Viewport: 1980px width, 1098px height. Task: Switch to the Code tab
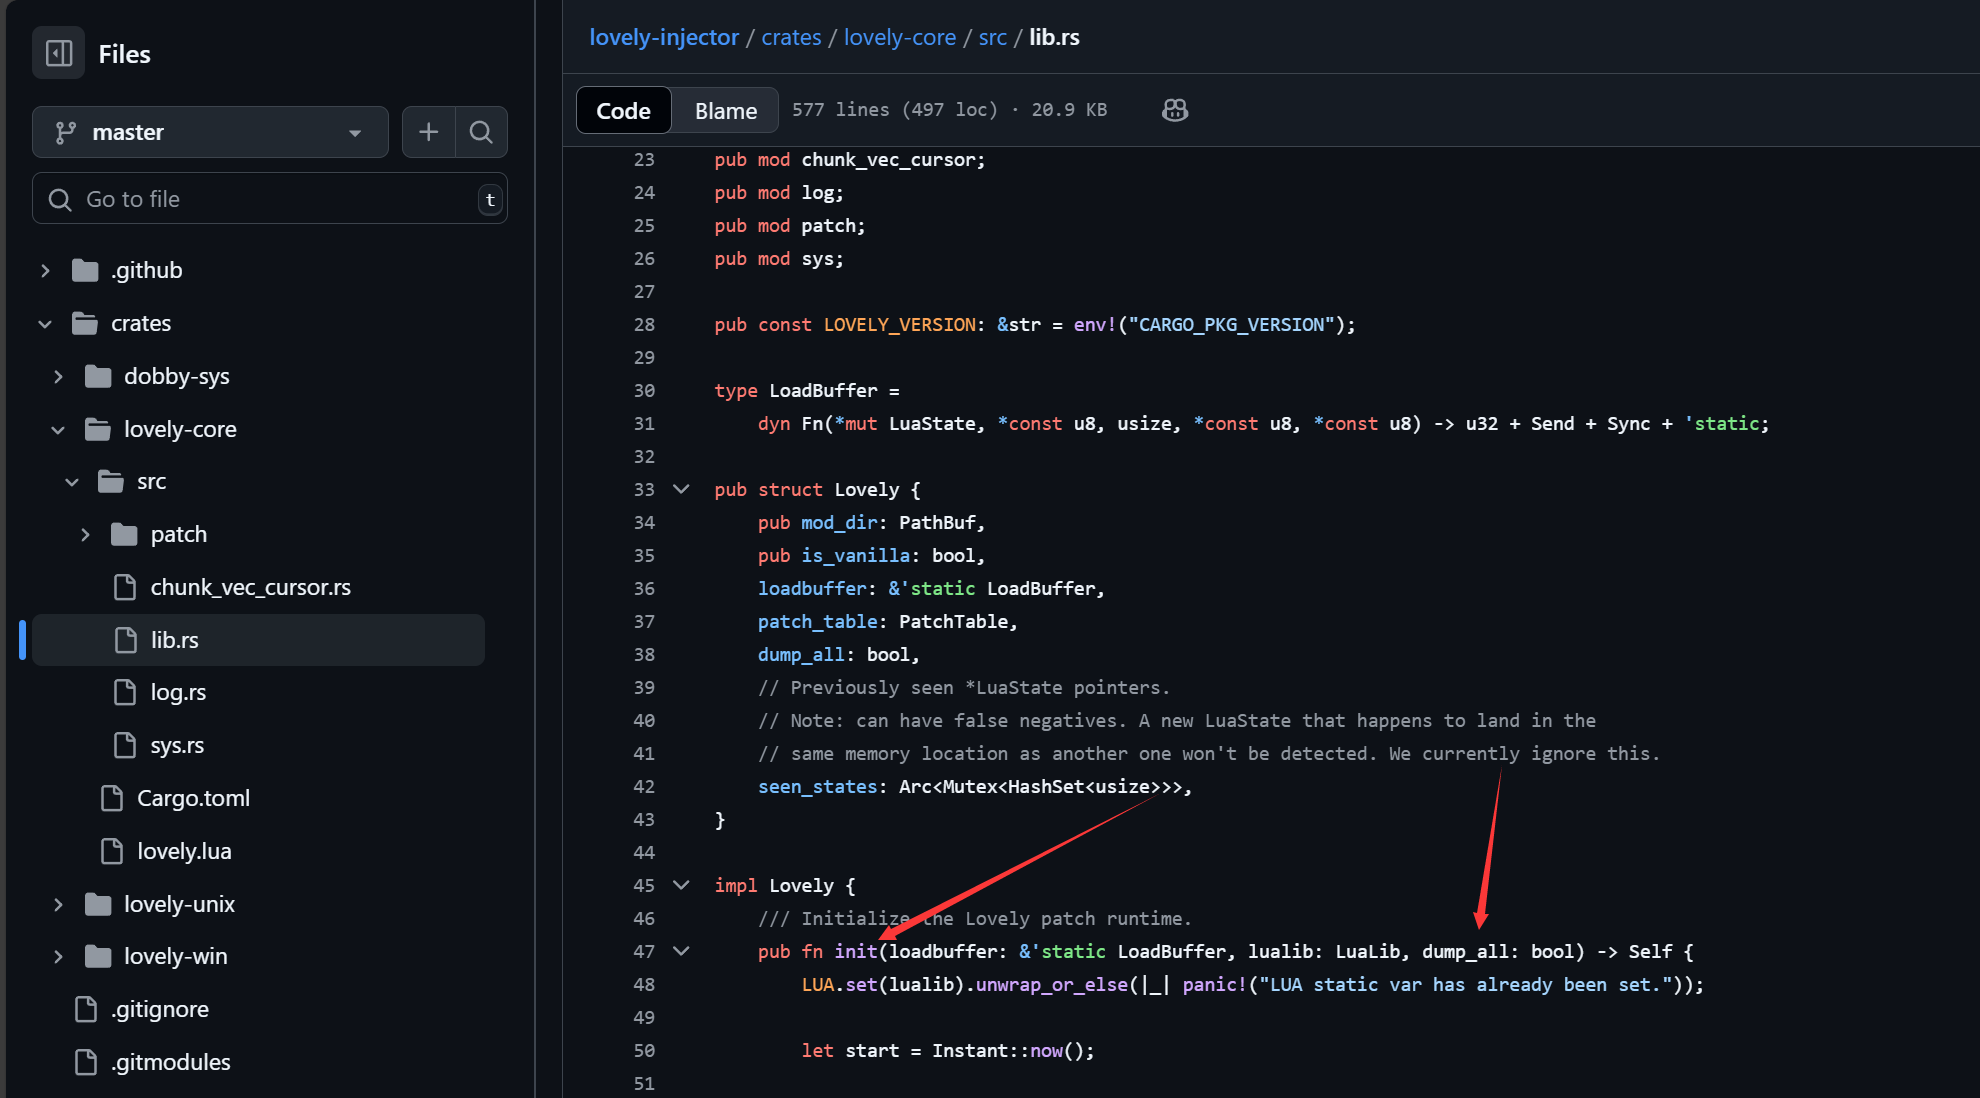coord(623,110)
